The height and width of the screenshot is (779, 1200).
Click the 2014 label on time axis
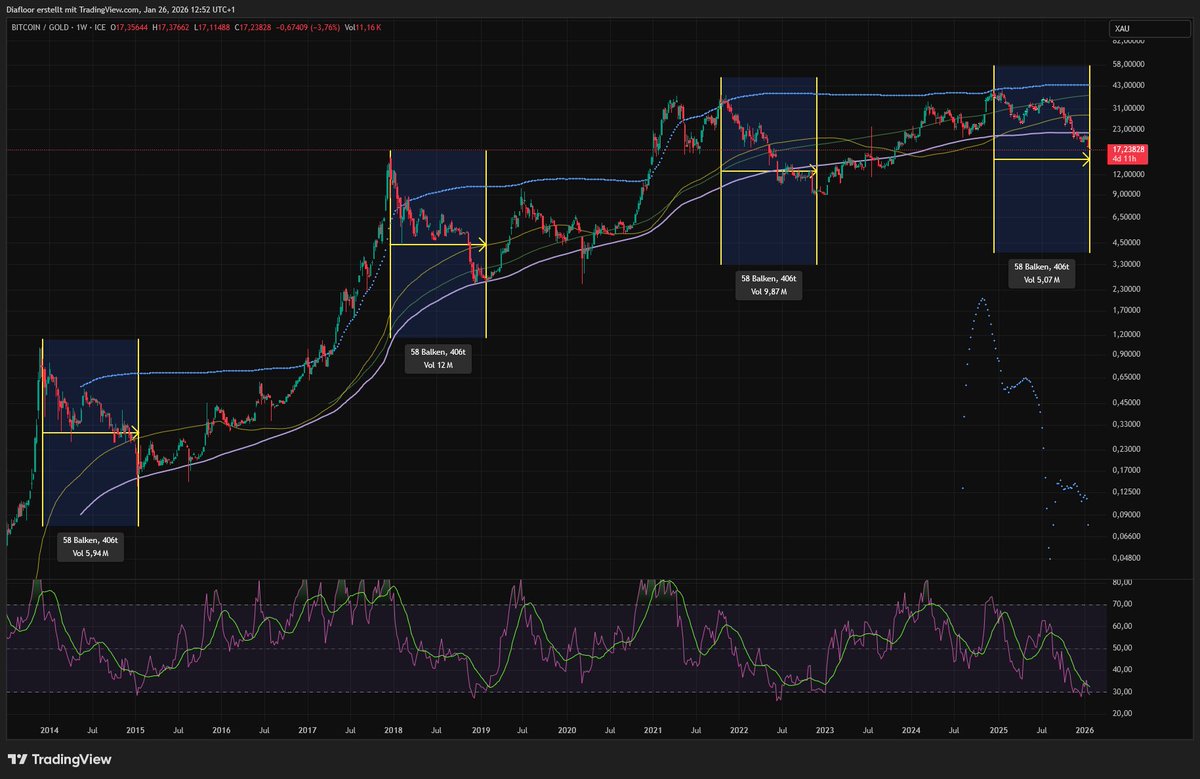tap(48, 733)
